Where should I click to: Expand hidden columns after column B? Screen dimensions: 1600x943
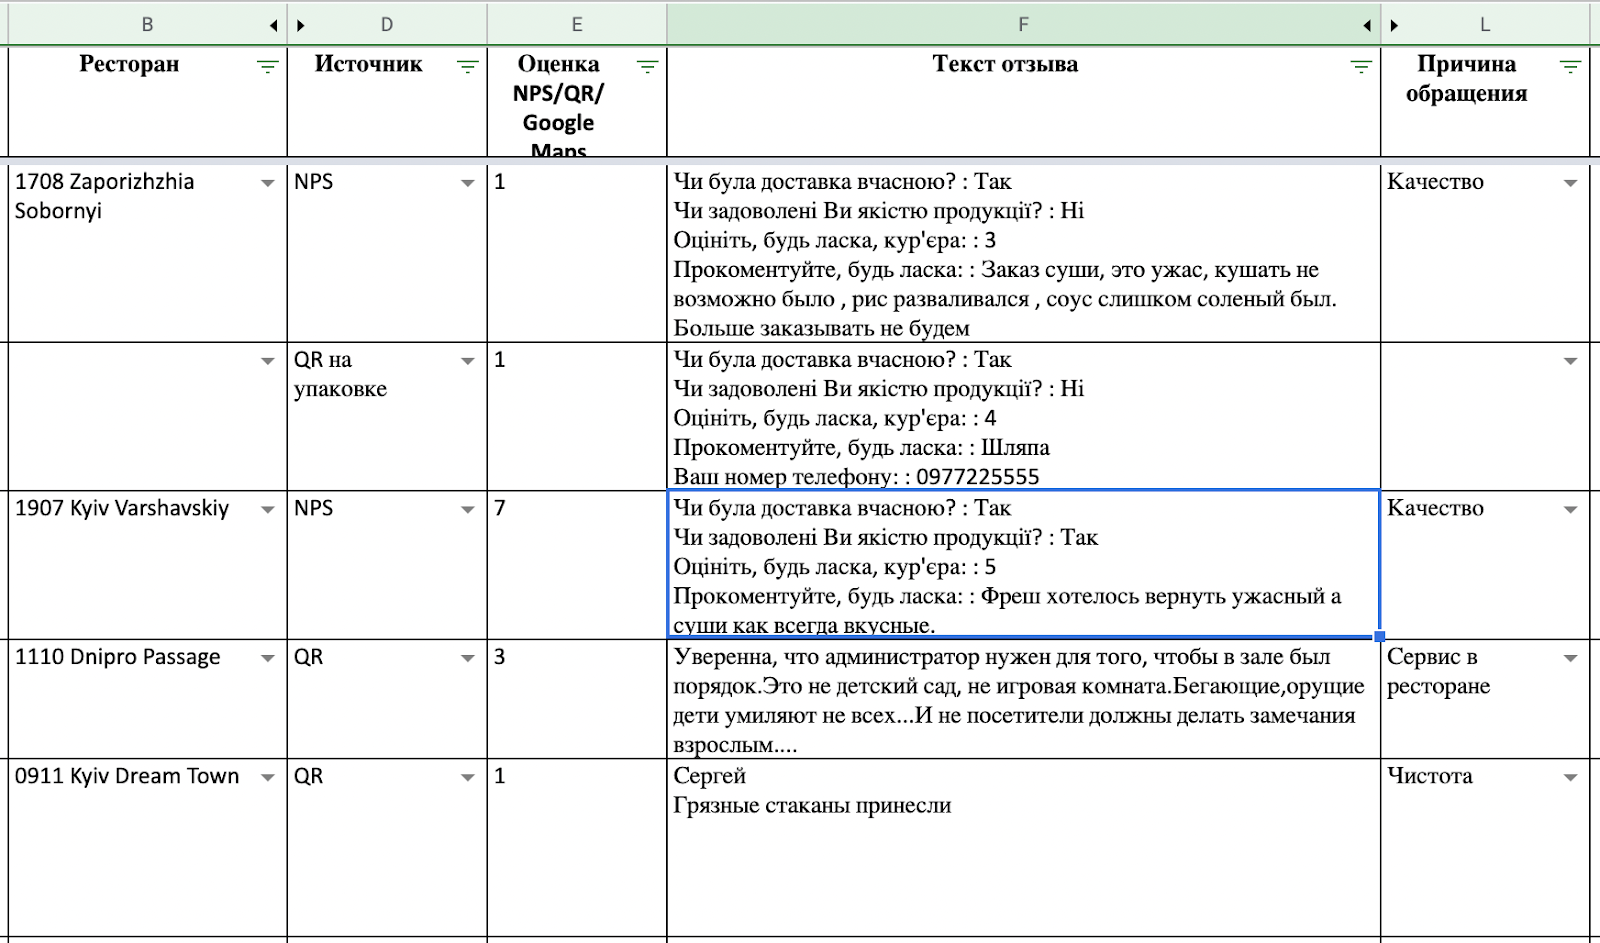point(273,25)
